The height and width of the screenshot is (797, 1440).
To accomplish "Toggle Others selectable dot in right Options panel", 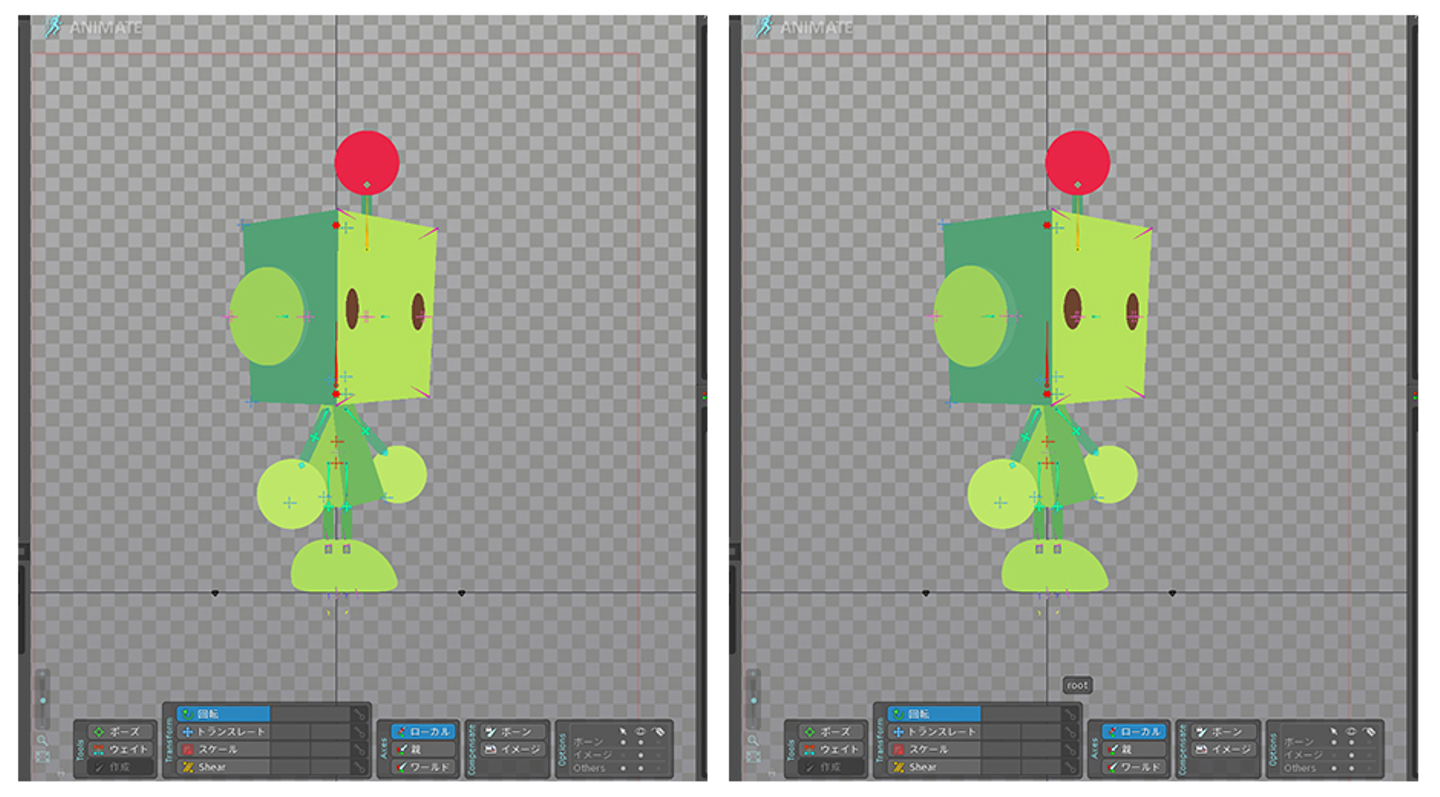I will [x=1335, y=768].
